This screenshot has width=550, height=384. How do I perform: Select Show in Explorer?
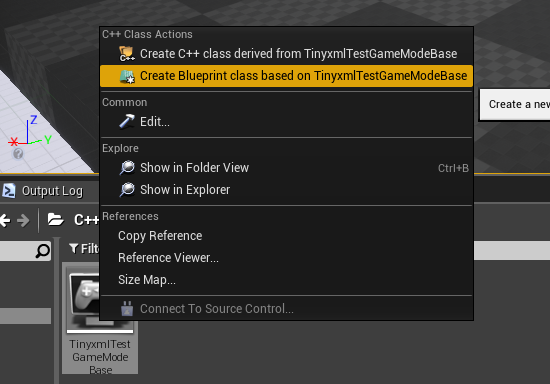(x=286, y=190)
